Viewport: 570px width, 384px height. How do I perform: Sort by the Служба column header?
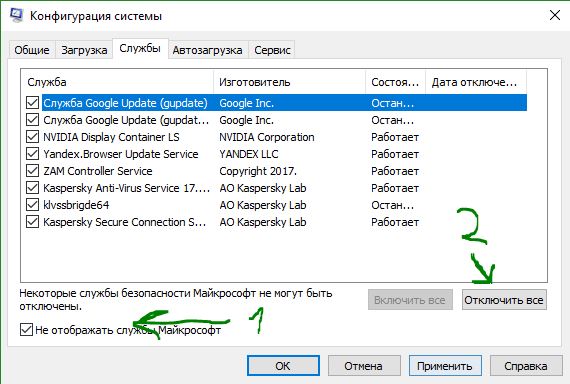117,82
